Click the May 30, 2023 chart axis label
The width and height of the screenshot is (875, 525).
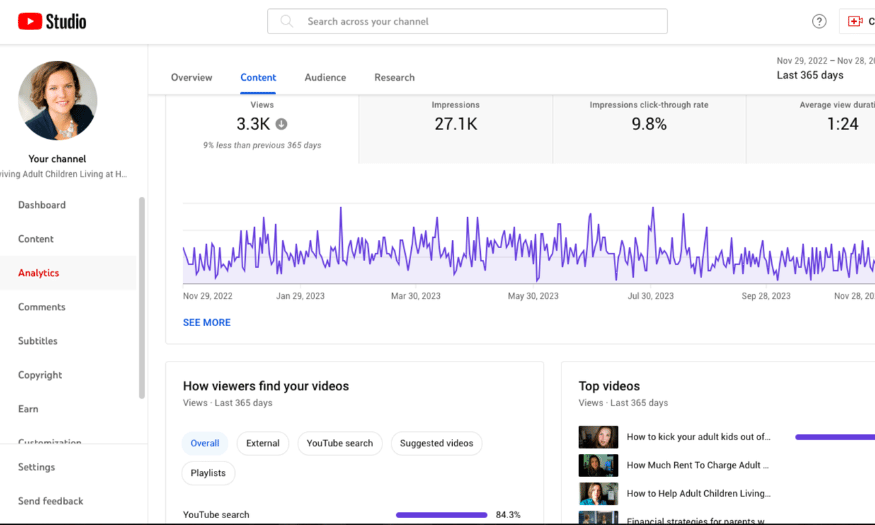click(x=533, y=296)
